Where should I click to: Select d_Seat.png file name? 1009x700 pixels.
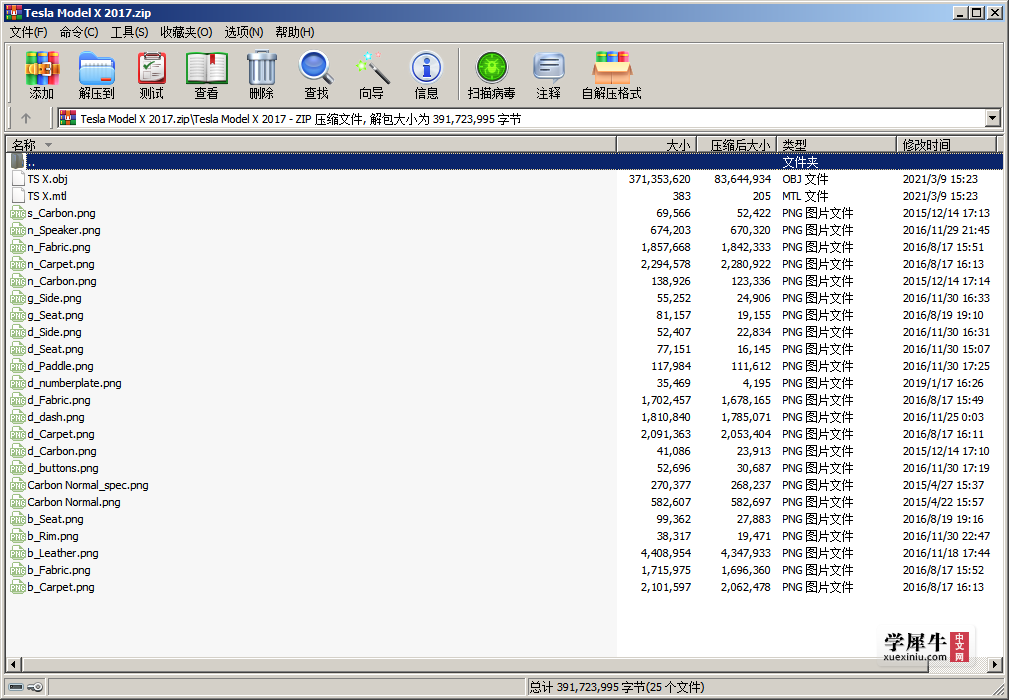55,349
